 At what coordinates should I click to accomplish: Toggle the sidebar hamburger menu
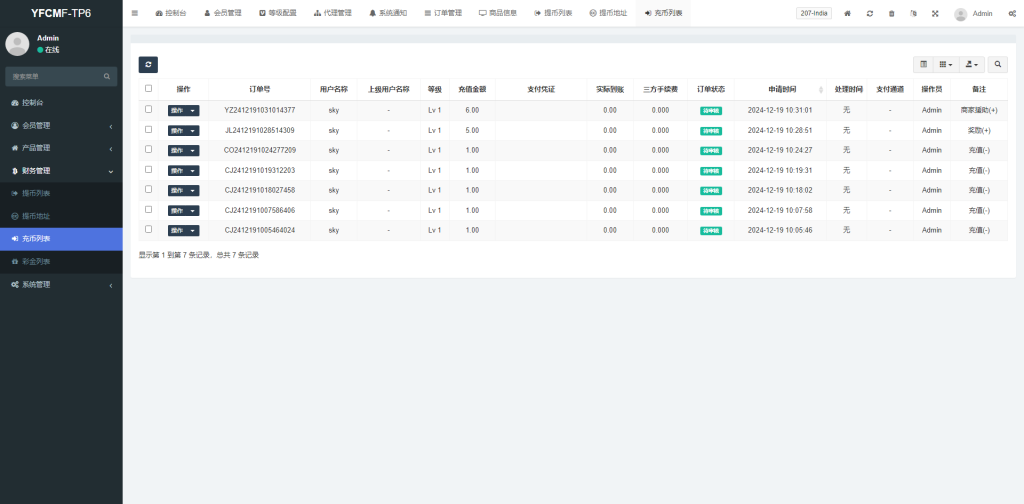[x=135, y=13]
